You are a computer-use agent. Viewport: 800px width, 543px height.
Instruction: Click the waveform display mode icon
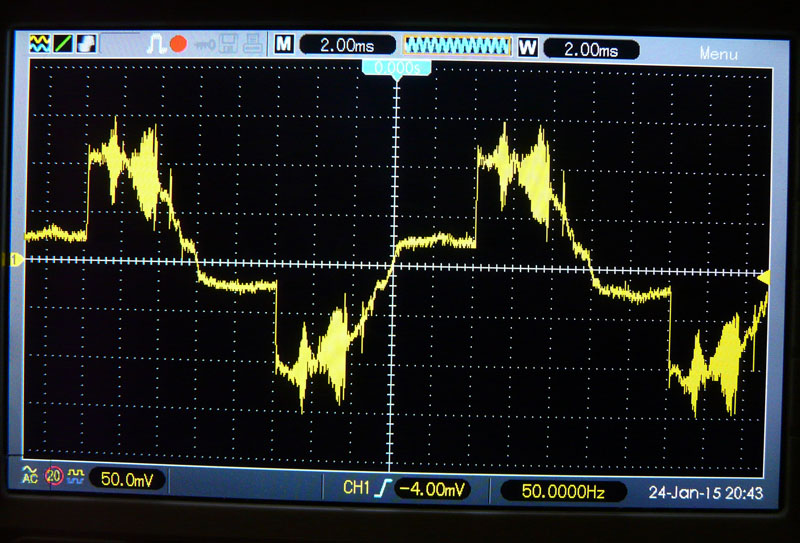coord(40,44)
